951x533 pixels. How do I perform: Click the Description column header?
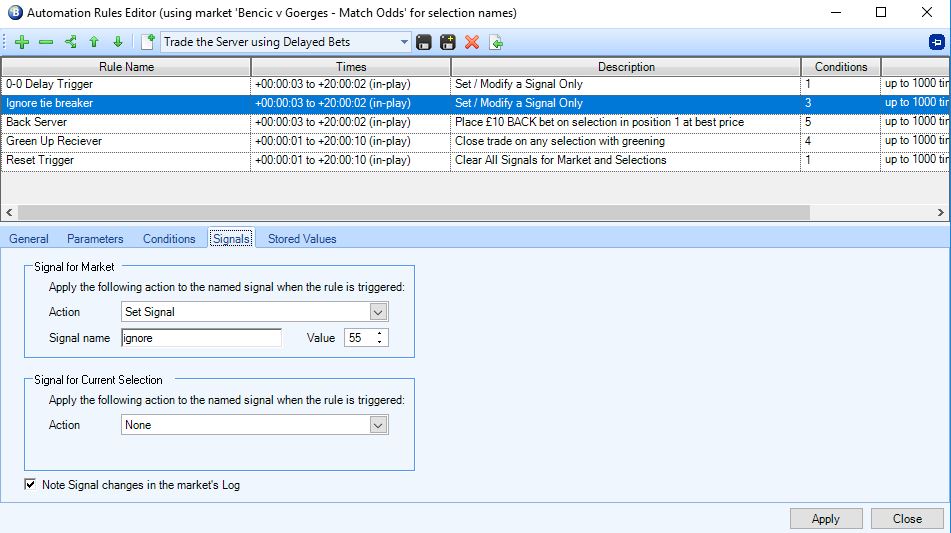(626, 67)
